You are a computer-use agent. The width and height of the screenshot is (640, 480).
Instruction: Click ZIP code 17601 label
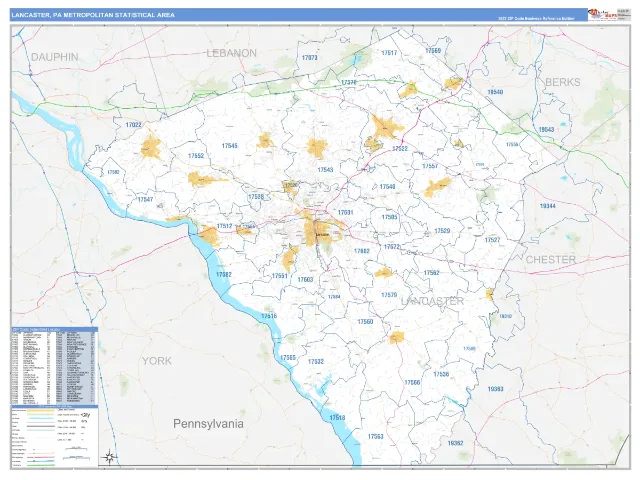click(x=345, y=213)
